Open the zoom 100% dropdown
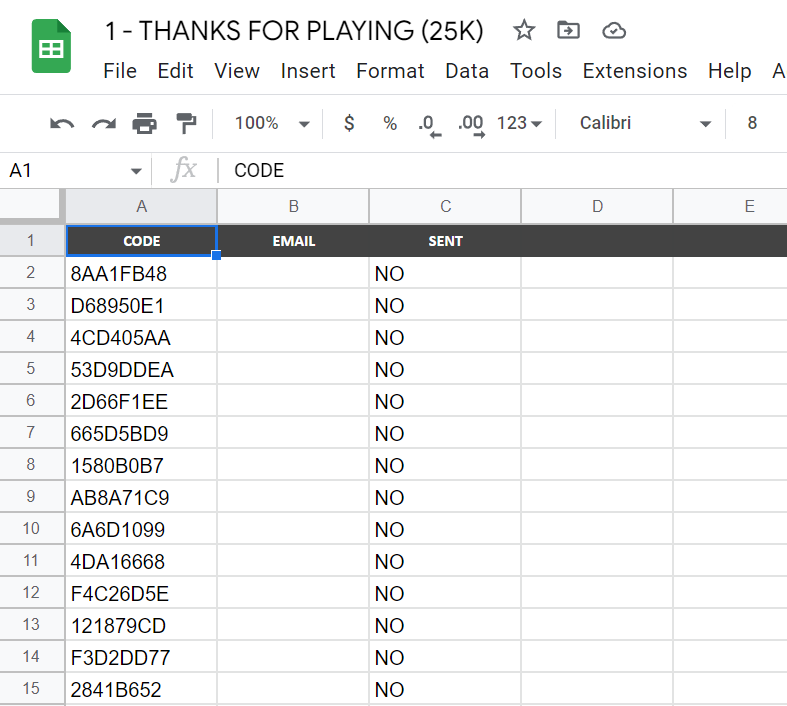This screenshot has height=706, width=787. click(272, 123)
